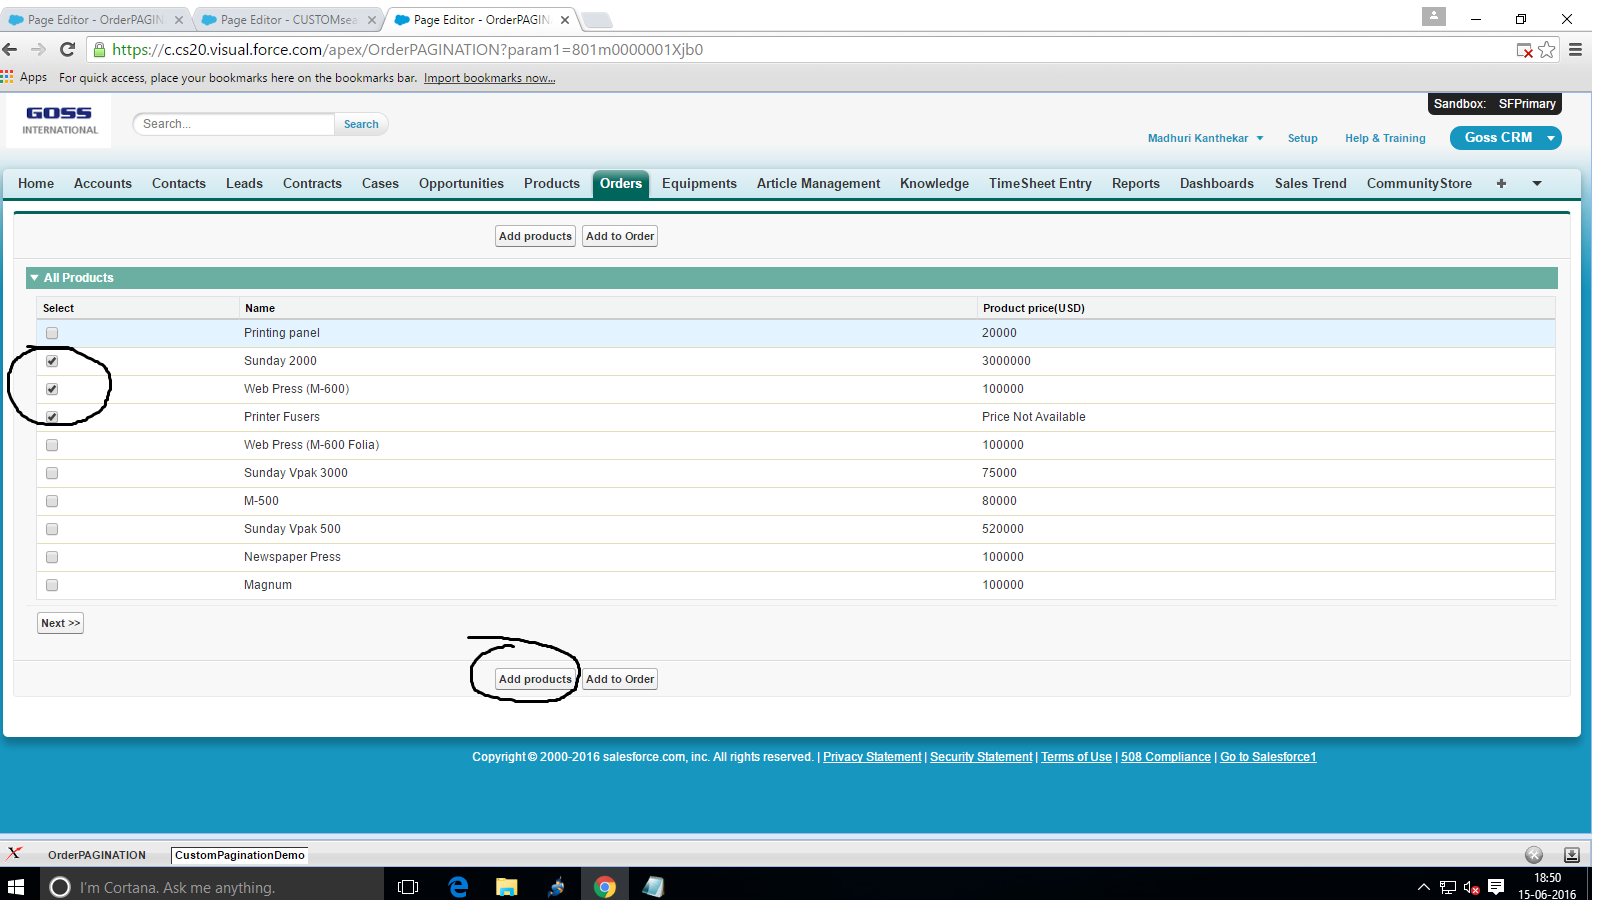The height and width of the screenshot is (900, 1600).
Task: Click the forward navigation arrow
Action: tap(39, 50)
